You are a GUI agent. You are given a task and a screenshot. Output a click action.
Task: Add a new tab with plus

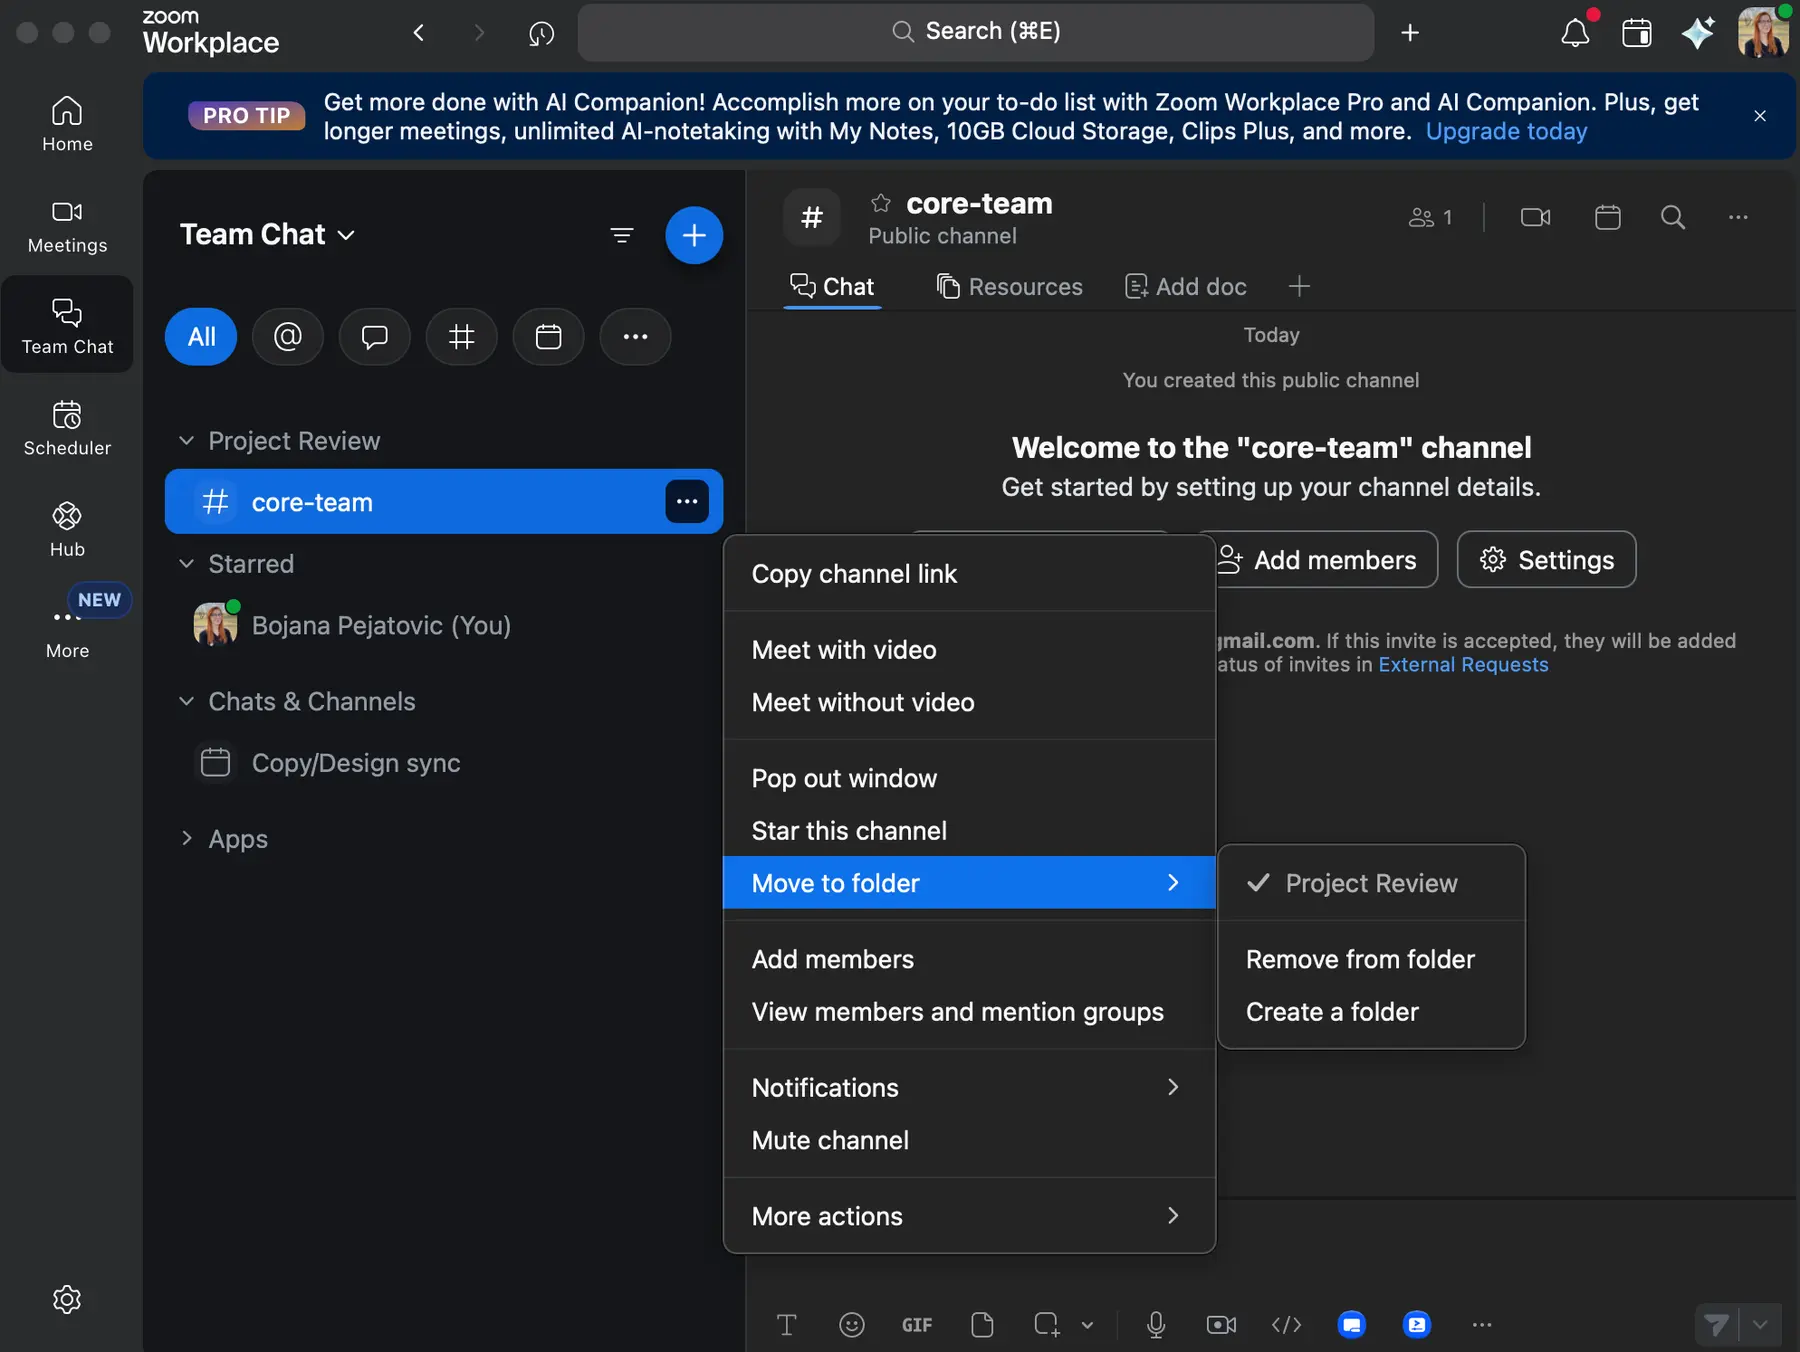coord(1299,287)
